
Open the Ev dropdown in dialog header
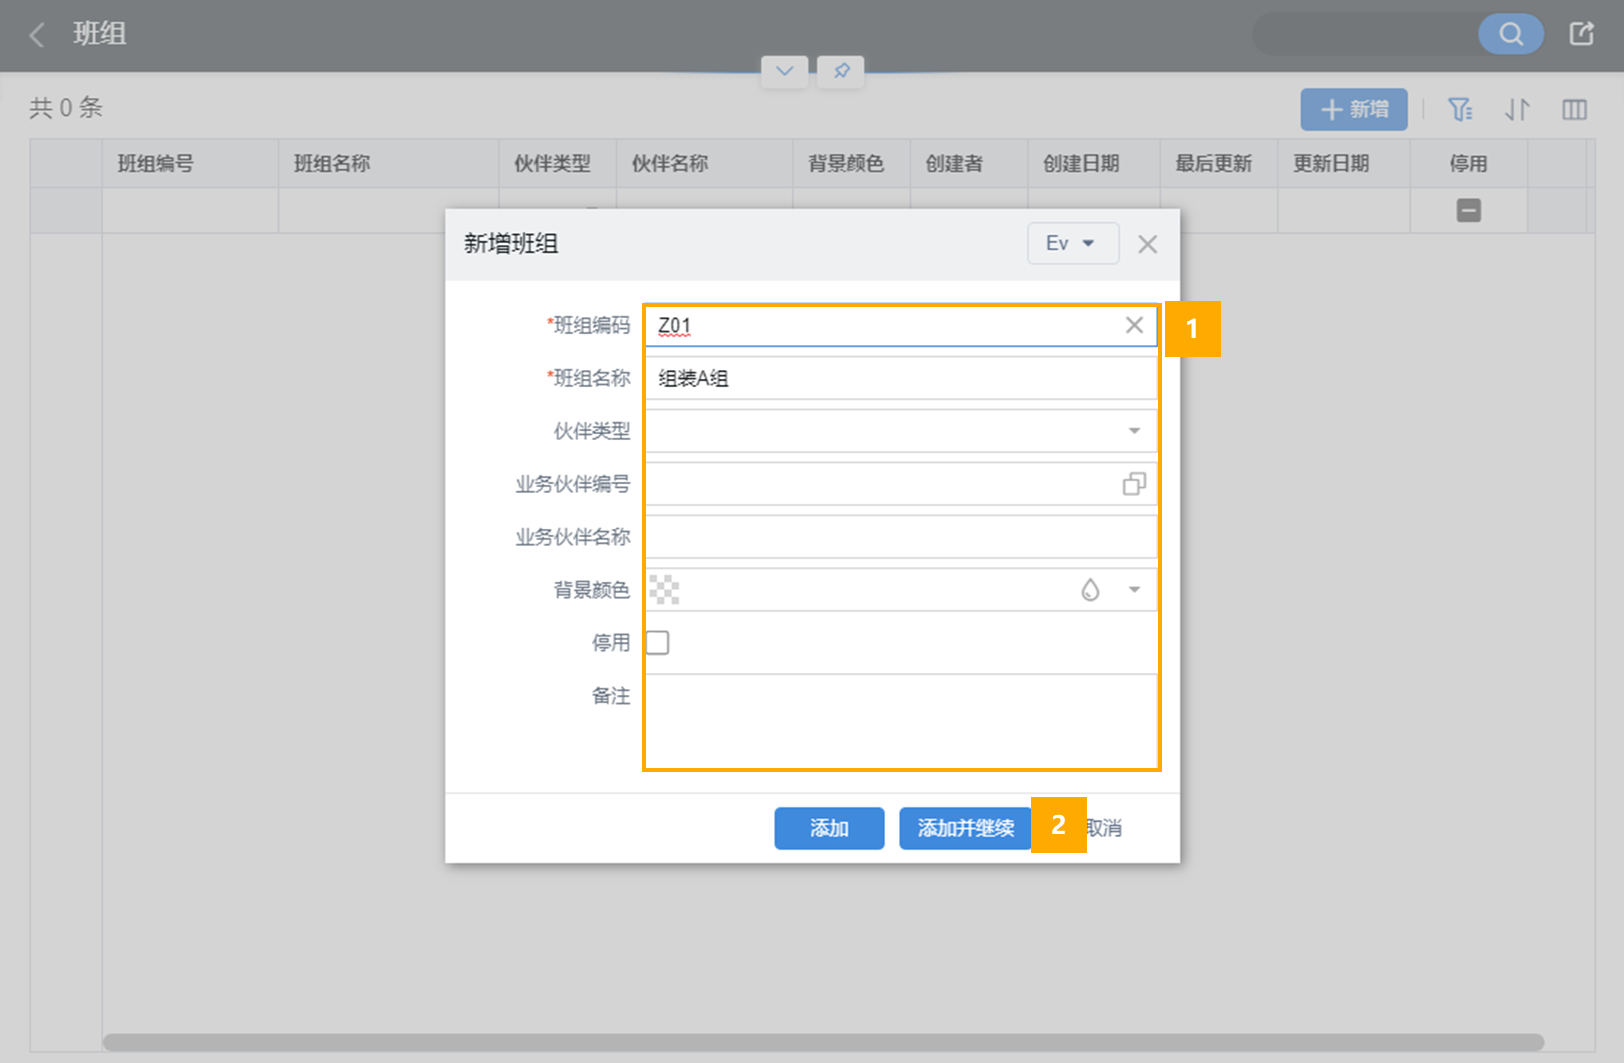1073,243
